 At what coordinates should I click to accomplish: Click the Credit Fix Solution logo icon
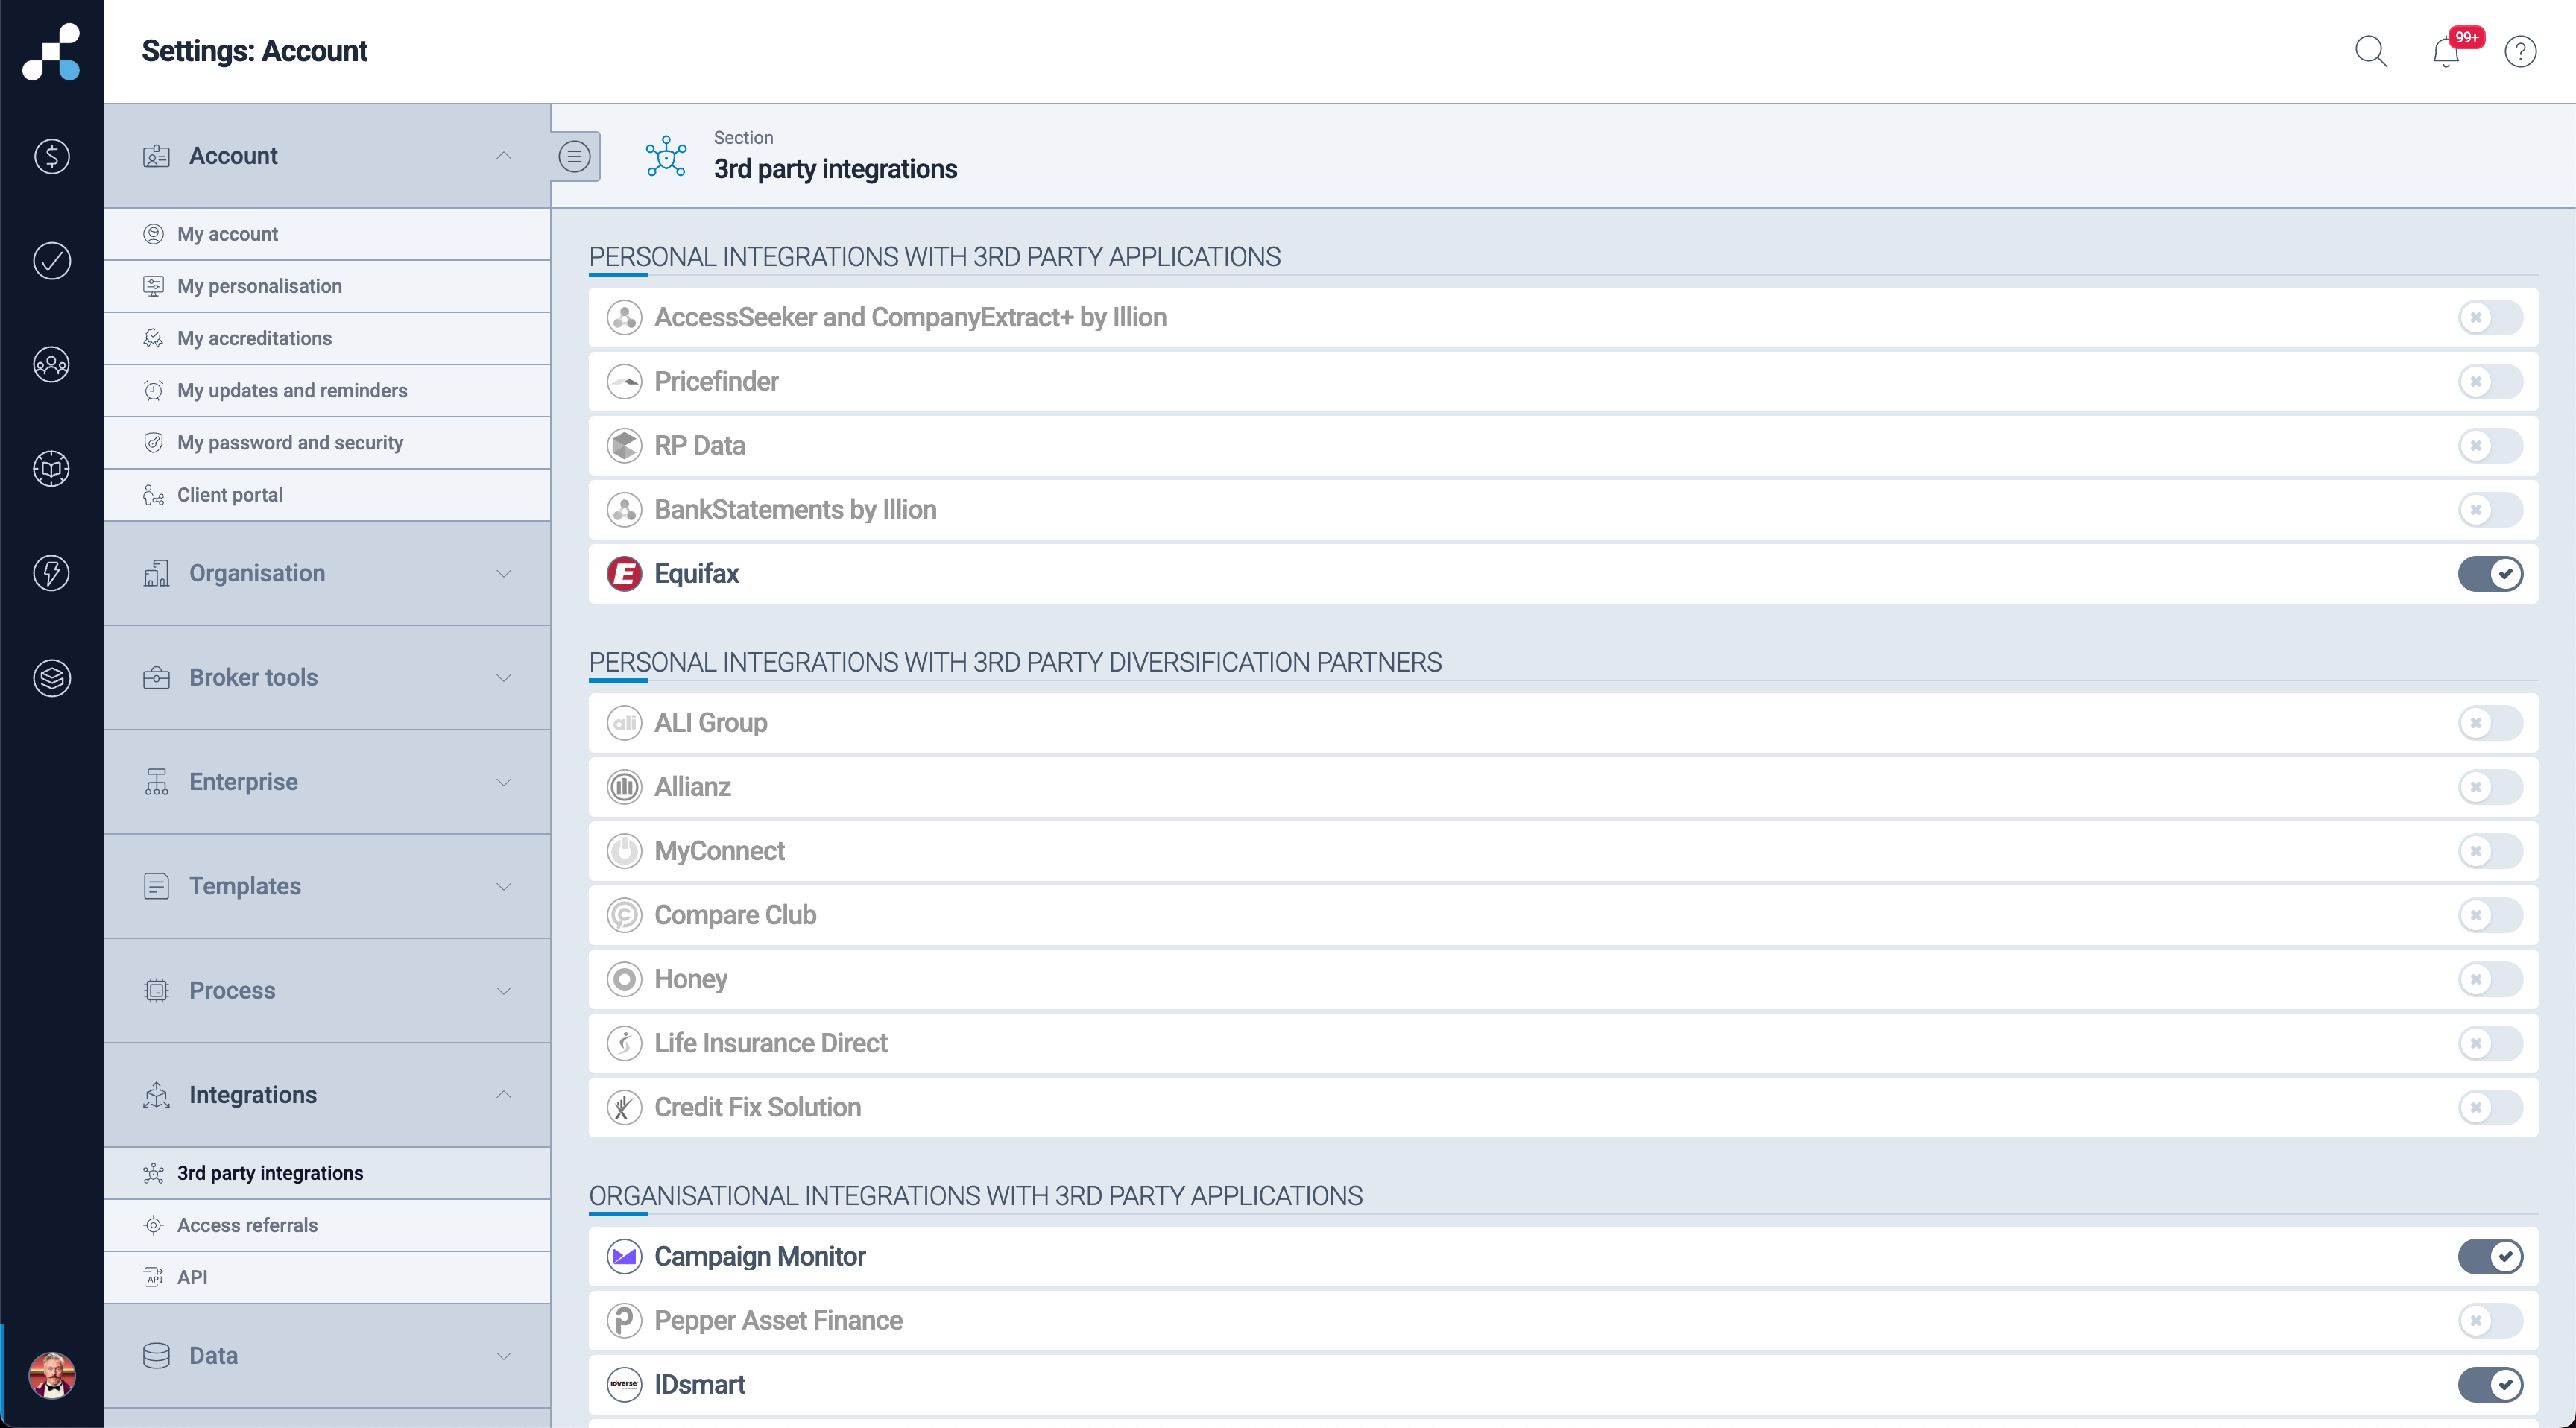625,1107
